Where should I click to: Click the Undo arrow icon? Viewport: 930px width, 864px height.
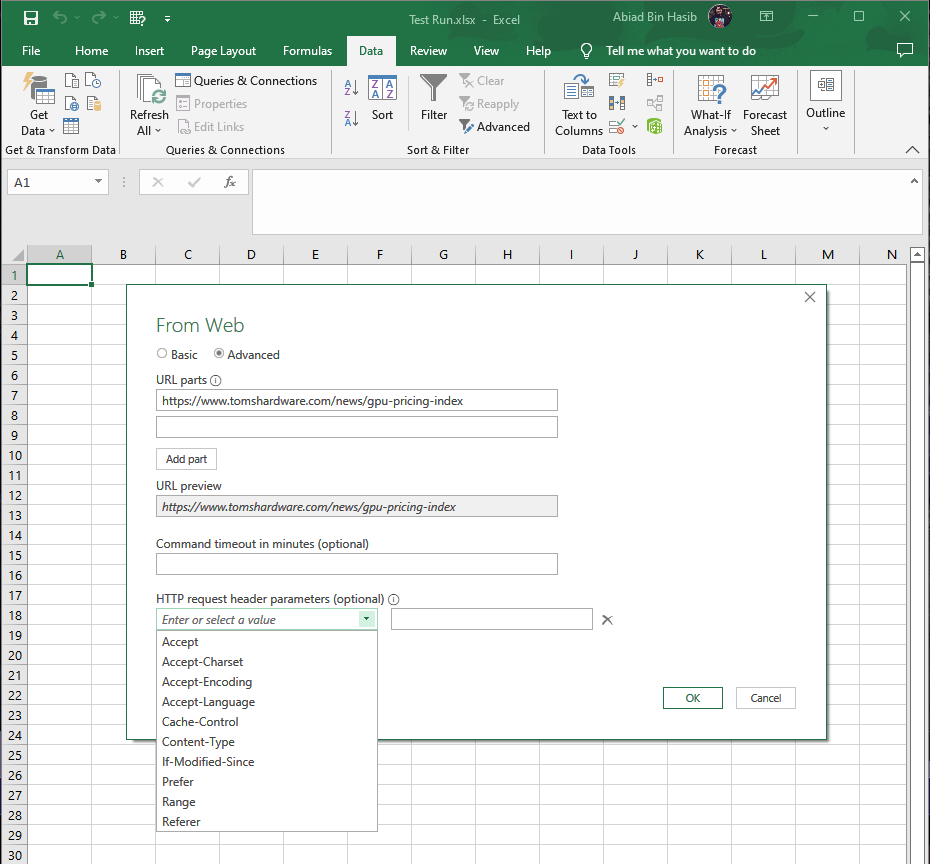point(60,18)
